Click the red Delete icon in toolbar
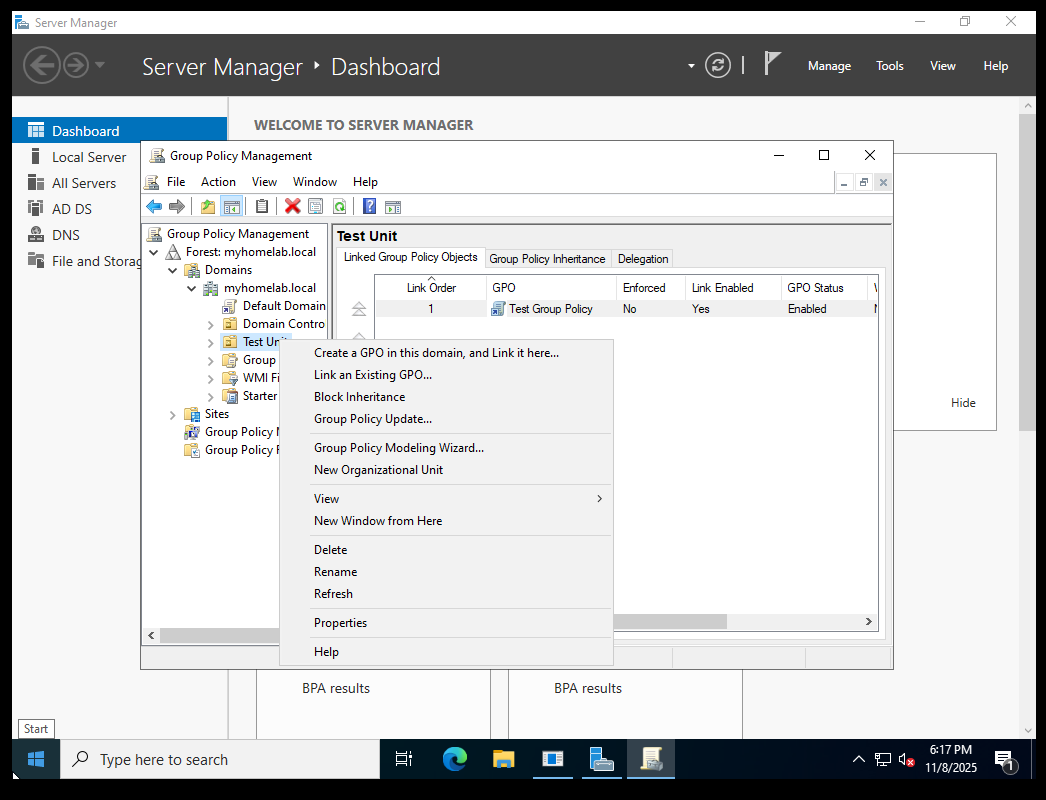The image size is (1046, 800). click(292, 206)
